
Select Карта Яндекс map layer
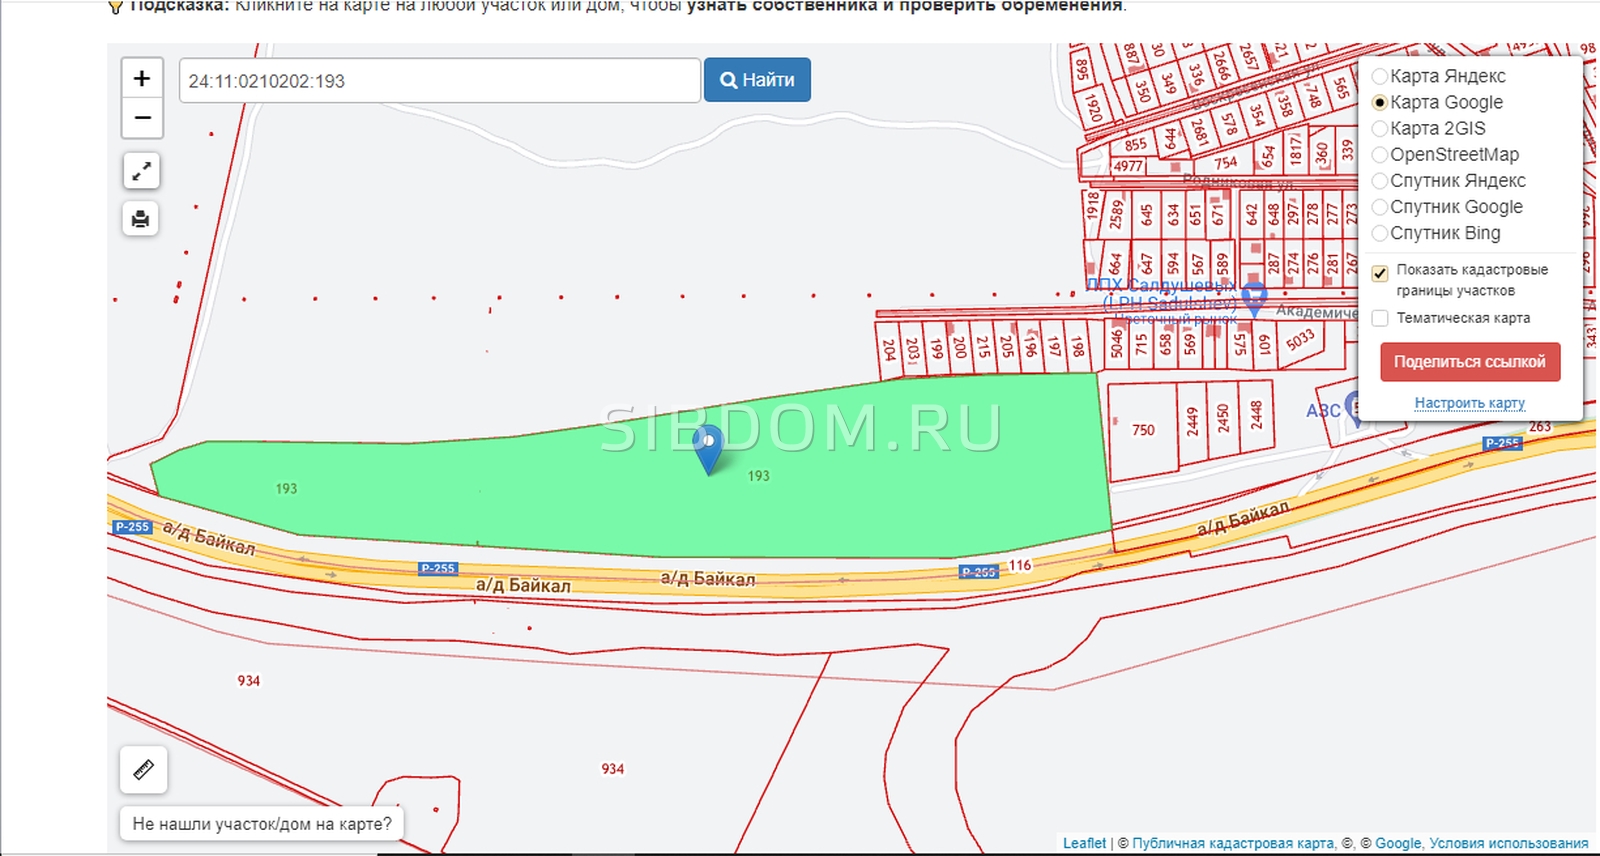(1379, 76)
